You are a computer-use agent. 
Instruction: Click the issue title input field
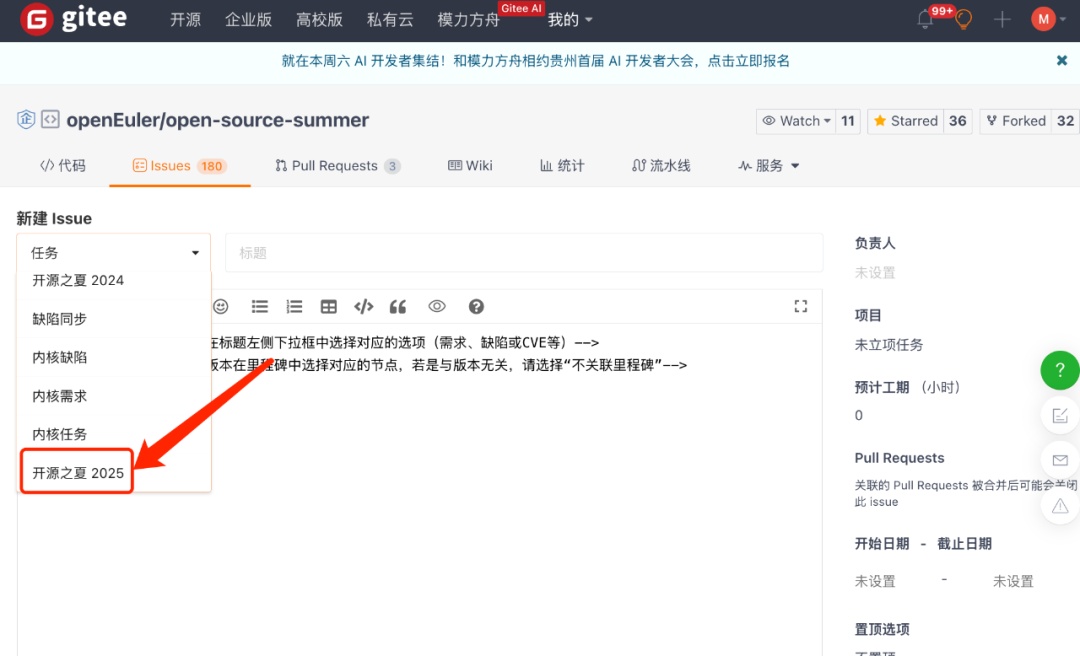[524, 253]
